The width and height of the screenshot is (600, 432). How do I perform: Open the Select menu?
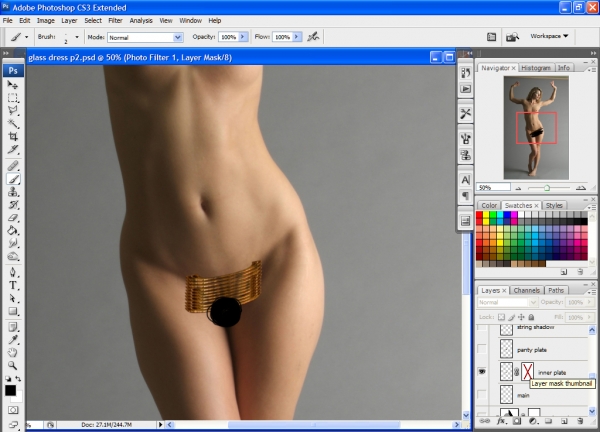tap(93, 21)
